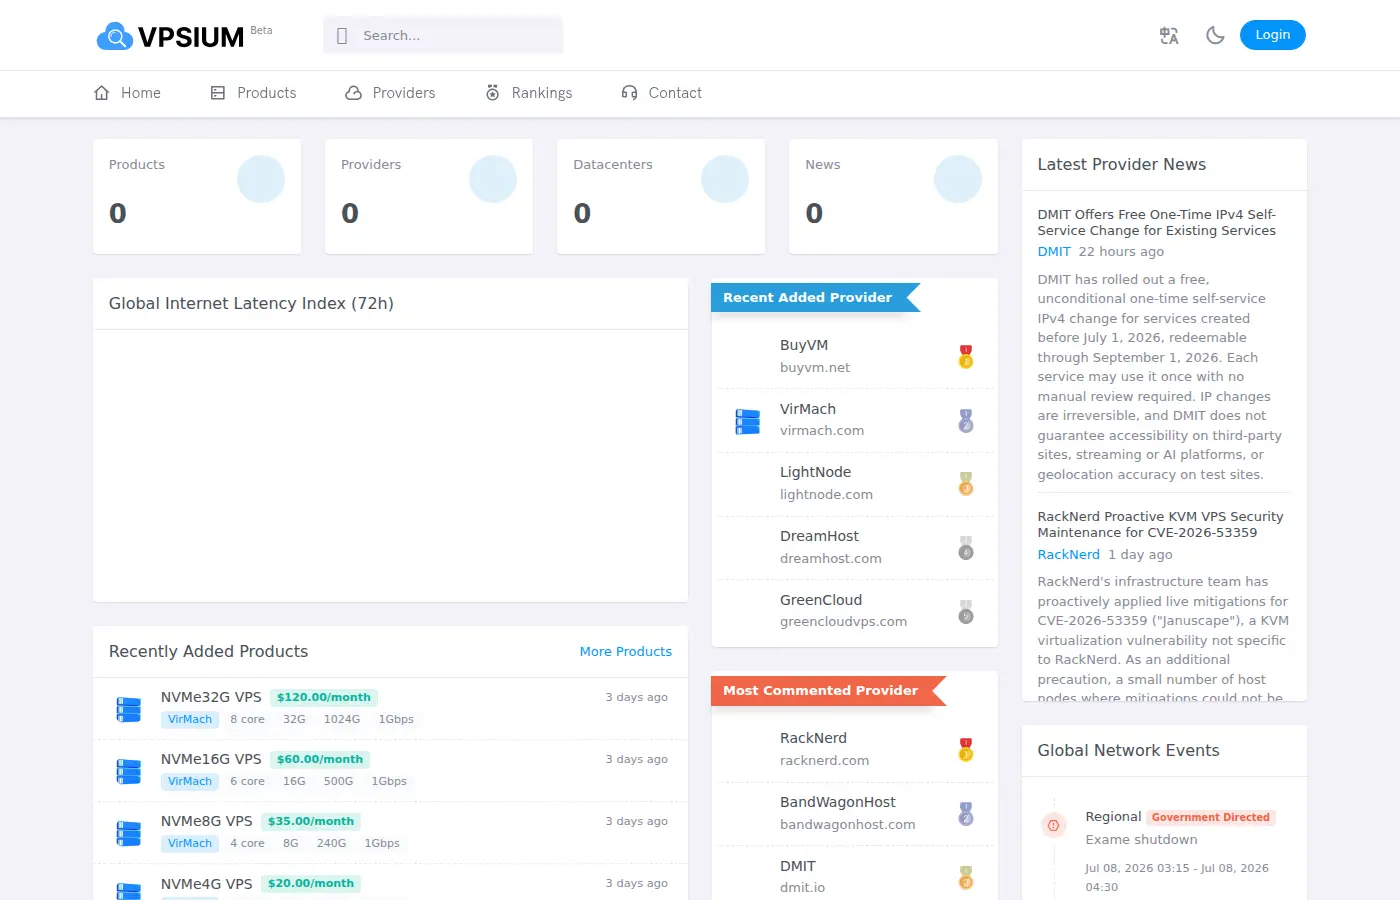Click the Datacenters stat card circle icon
Viewport: 1400px width, 900px height.
click(x=725, y=179)
